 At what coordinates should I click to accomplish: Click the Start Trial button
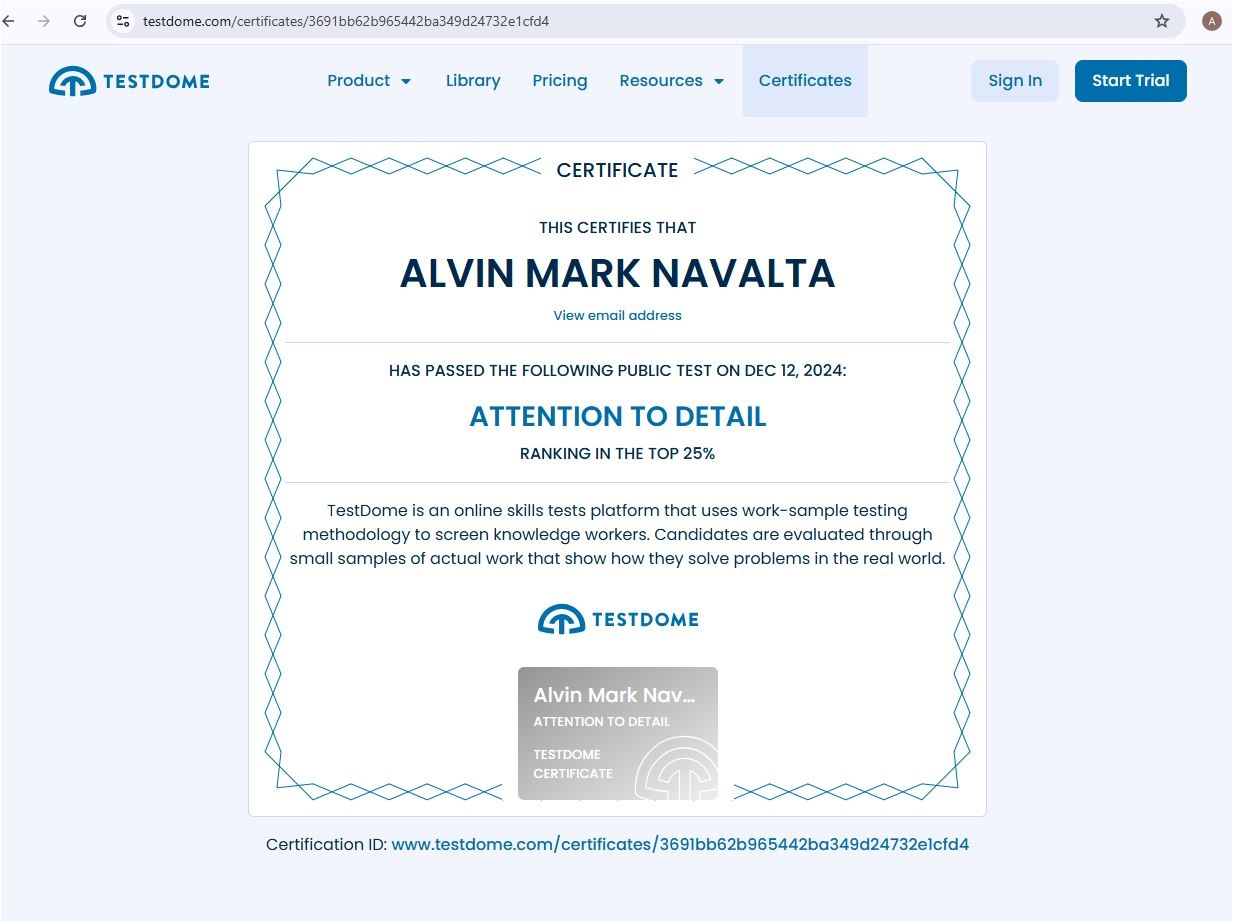click(1130, 81)
